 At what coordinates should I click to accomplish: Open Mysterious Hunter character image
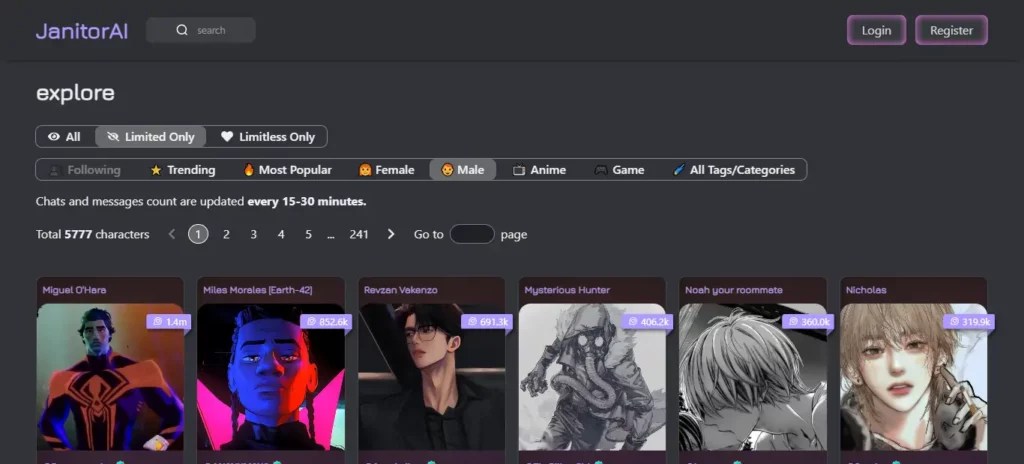click(x=592, y=377)
